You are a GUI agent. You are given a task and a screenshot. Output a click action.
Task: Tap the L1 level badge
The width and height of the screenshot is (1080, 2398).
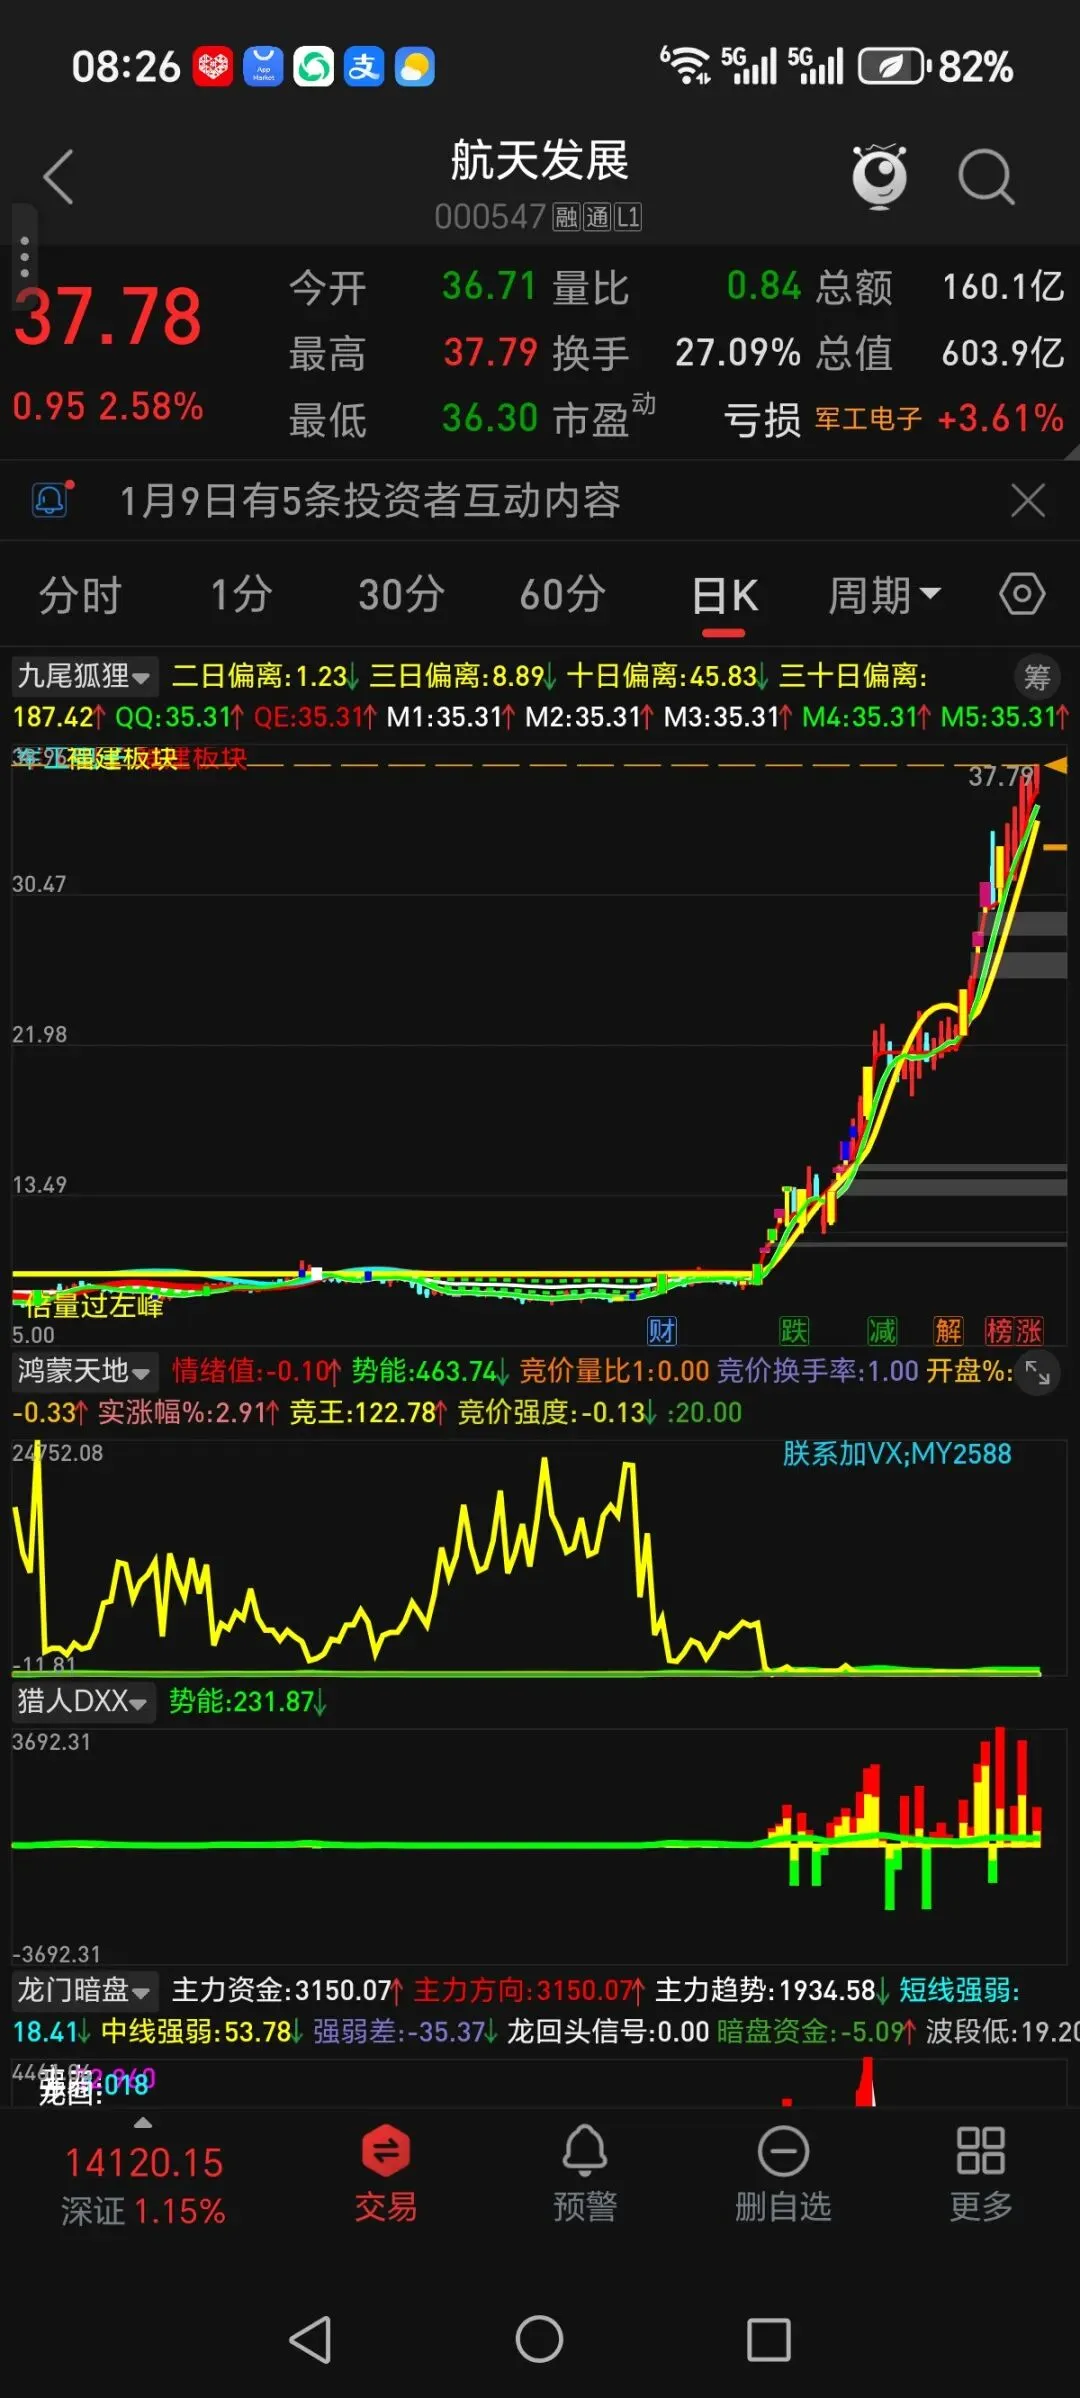coord(628,217)
